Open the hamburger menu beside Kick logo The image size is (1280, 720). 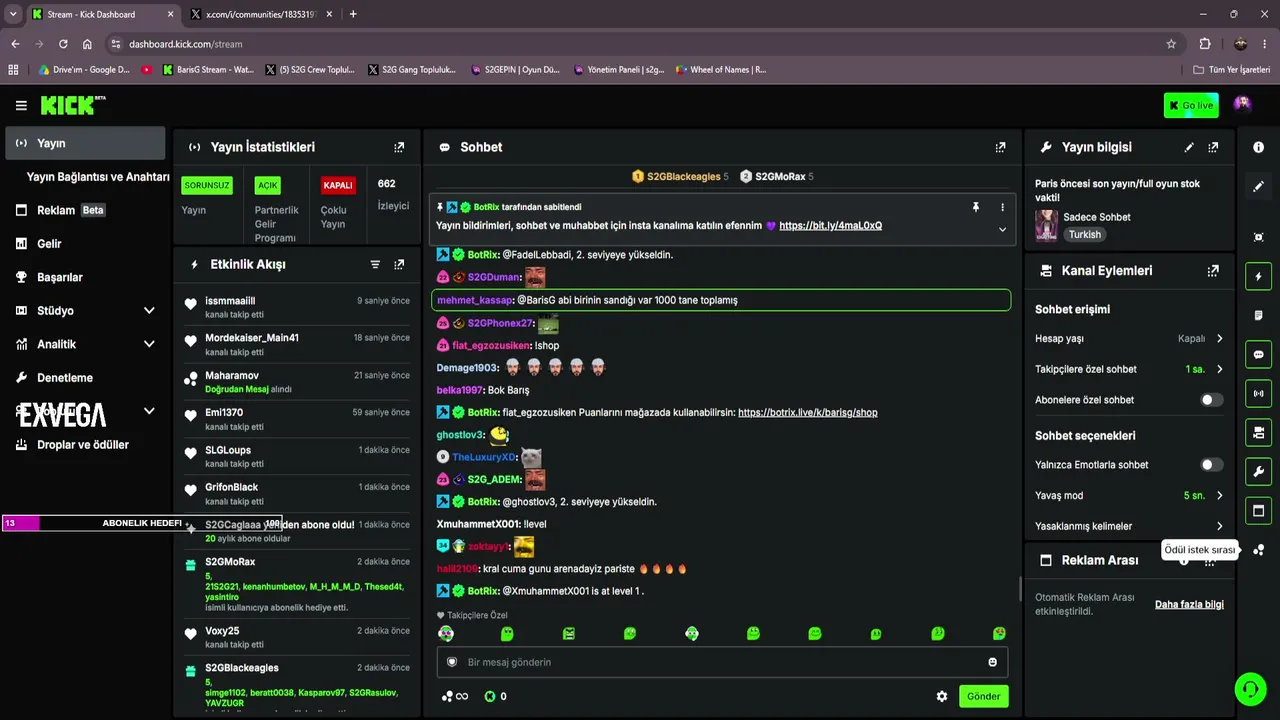pyautogui.click(x=21, y=105)
